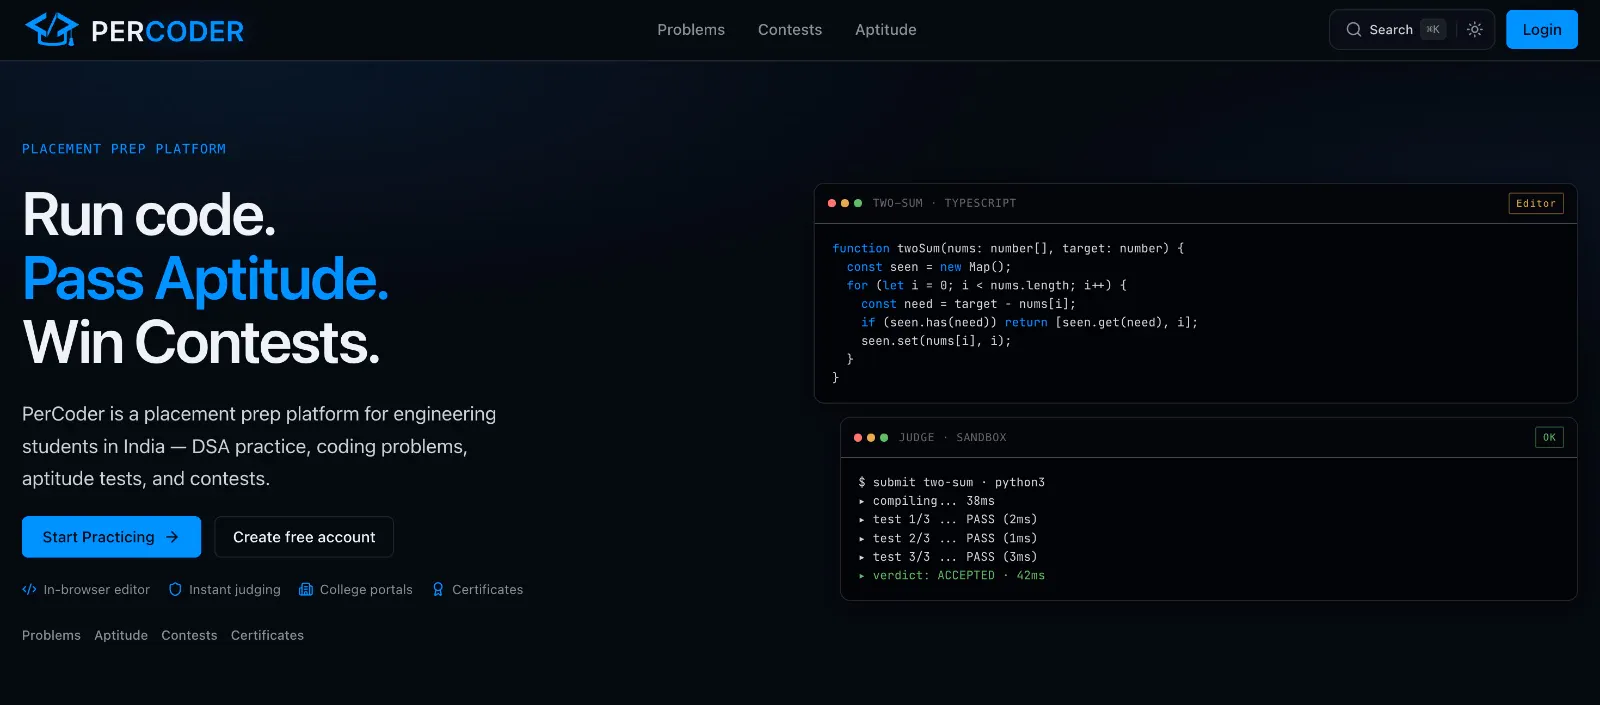Image resolution: width=1600 pixels, height=705 pixels.
Task: Click the 'for (let i = 0' loop line
Action: pyautogui.click(x=987, y=285)
